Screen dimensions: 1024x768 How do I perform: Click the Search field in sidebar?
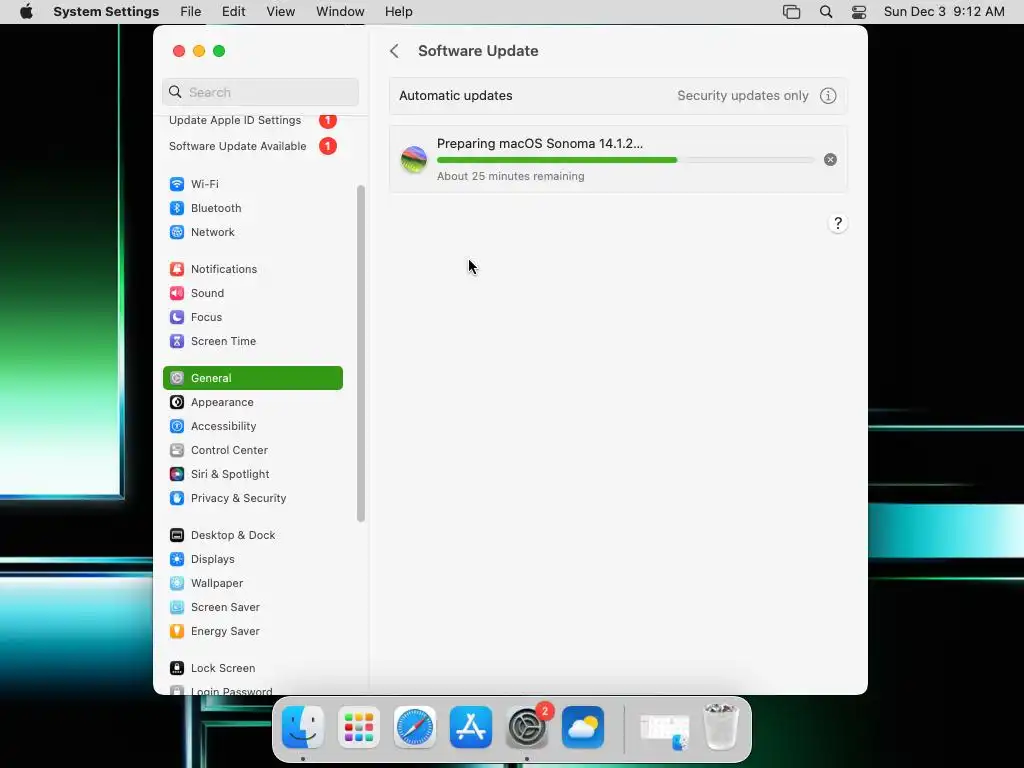tap(261, 92)
